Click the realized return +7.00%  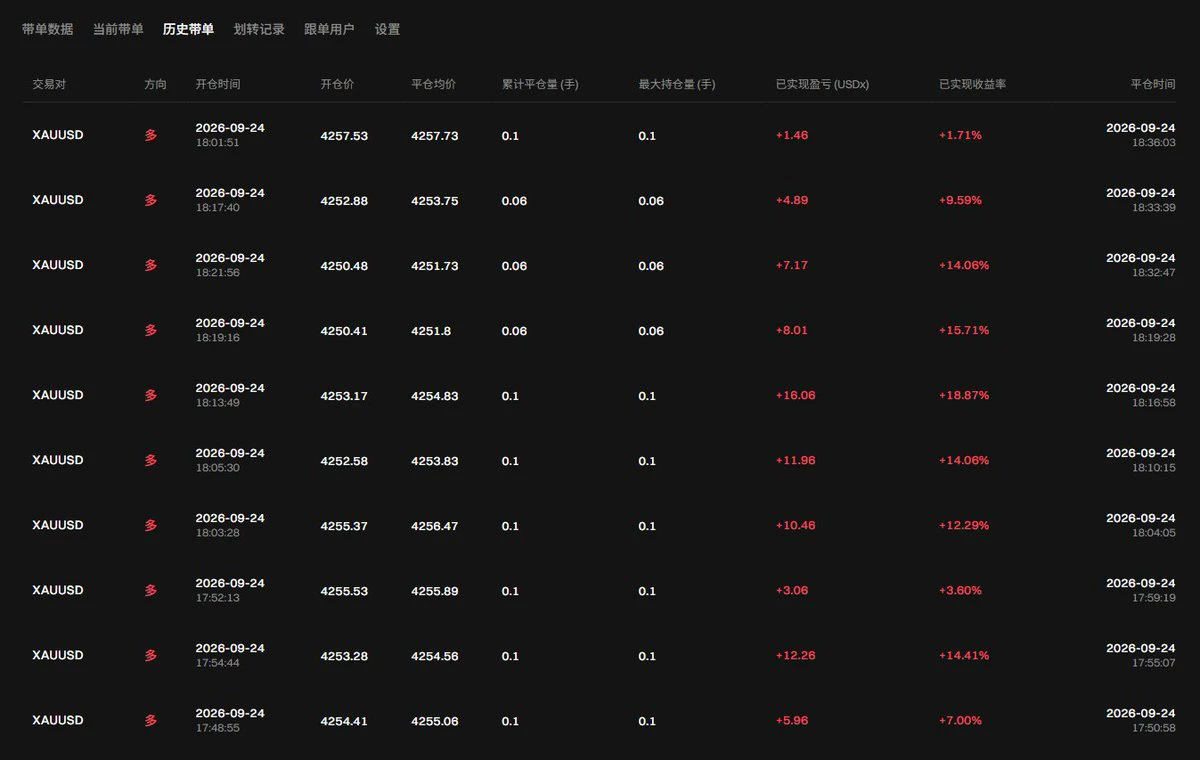tap(960, 721)
